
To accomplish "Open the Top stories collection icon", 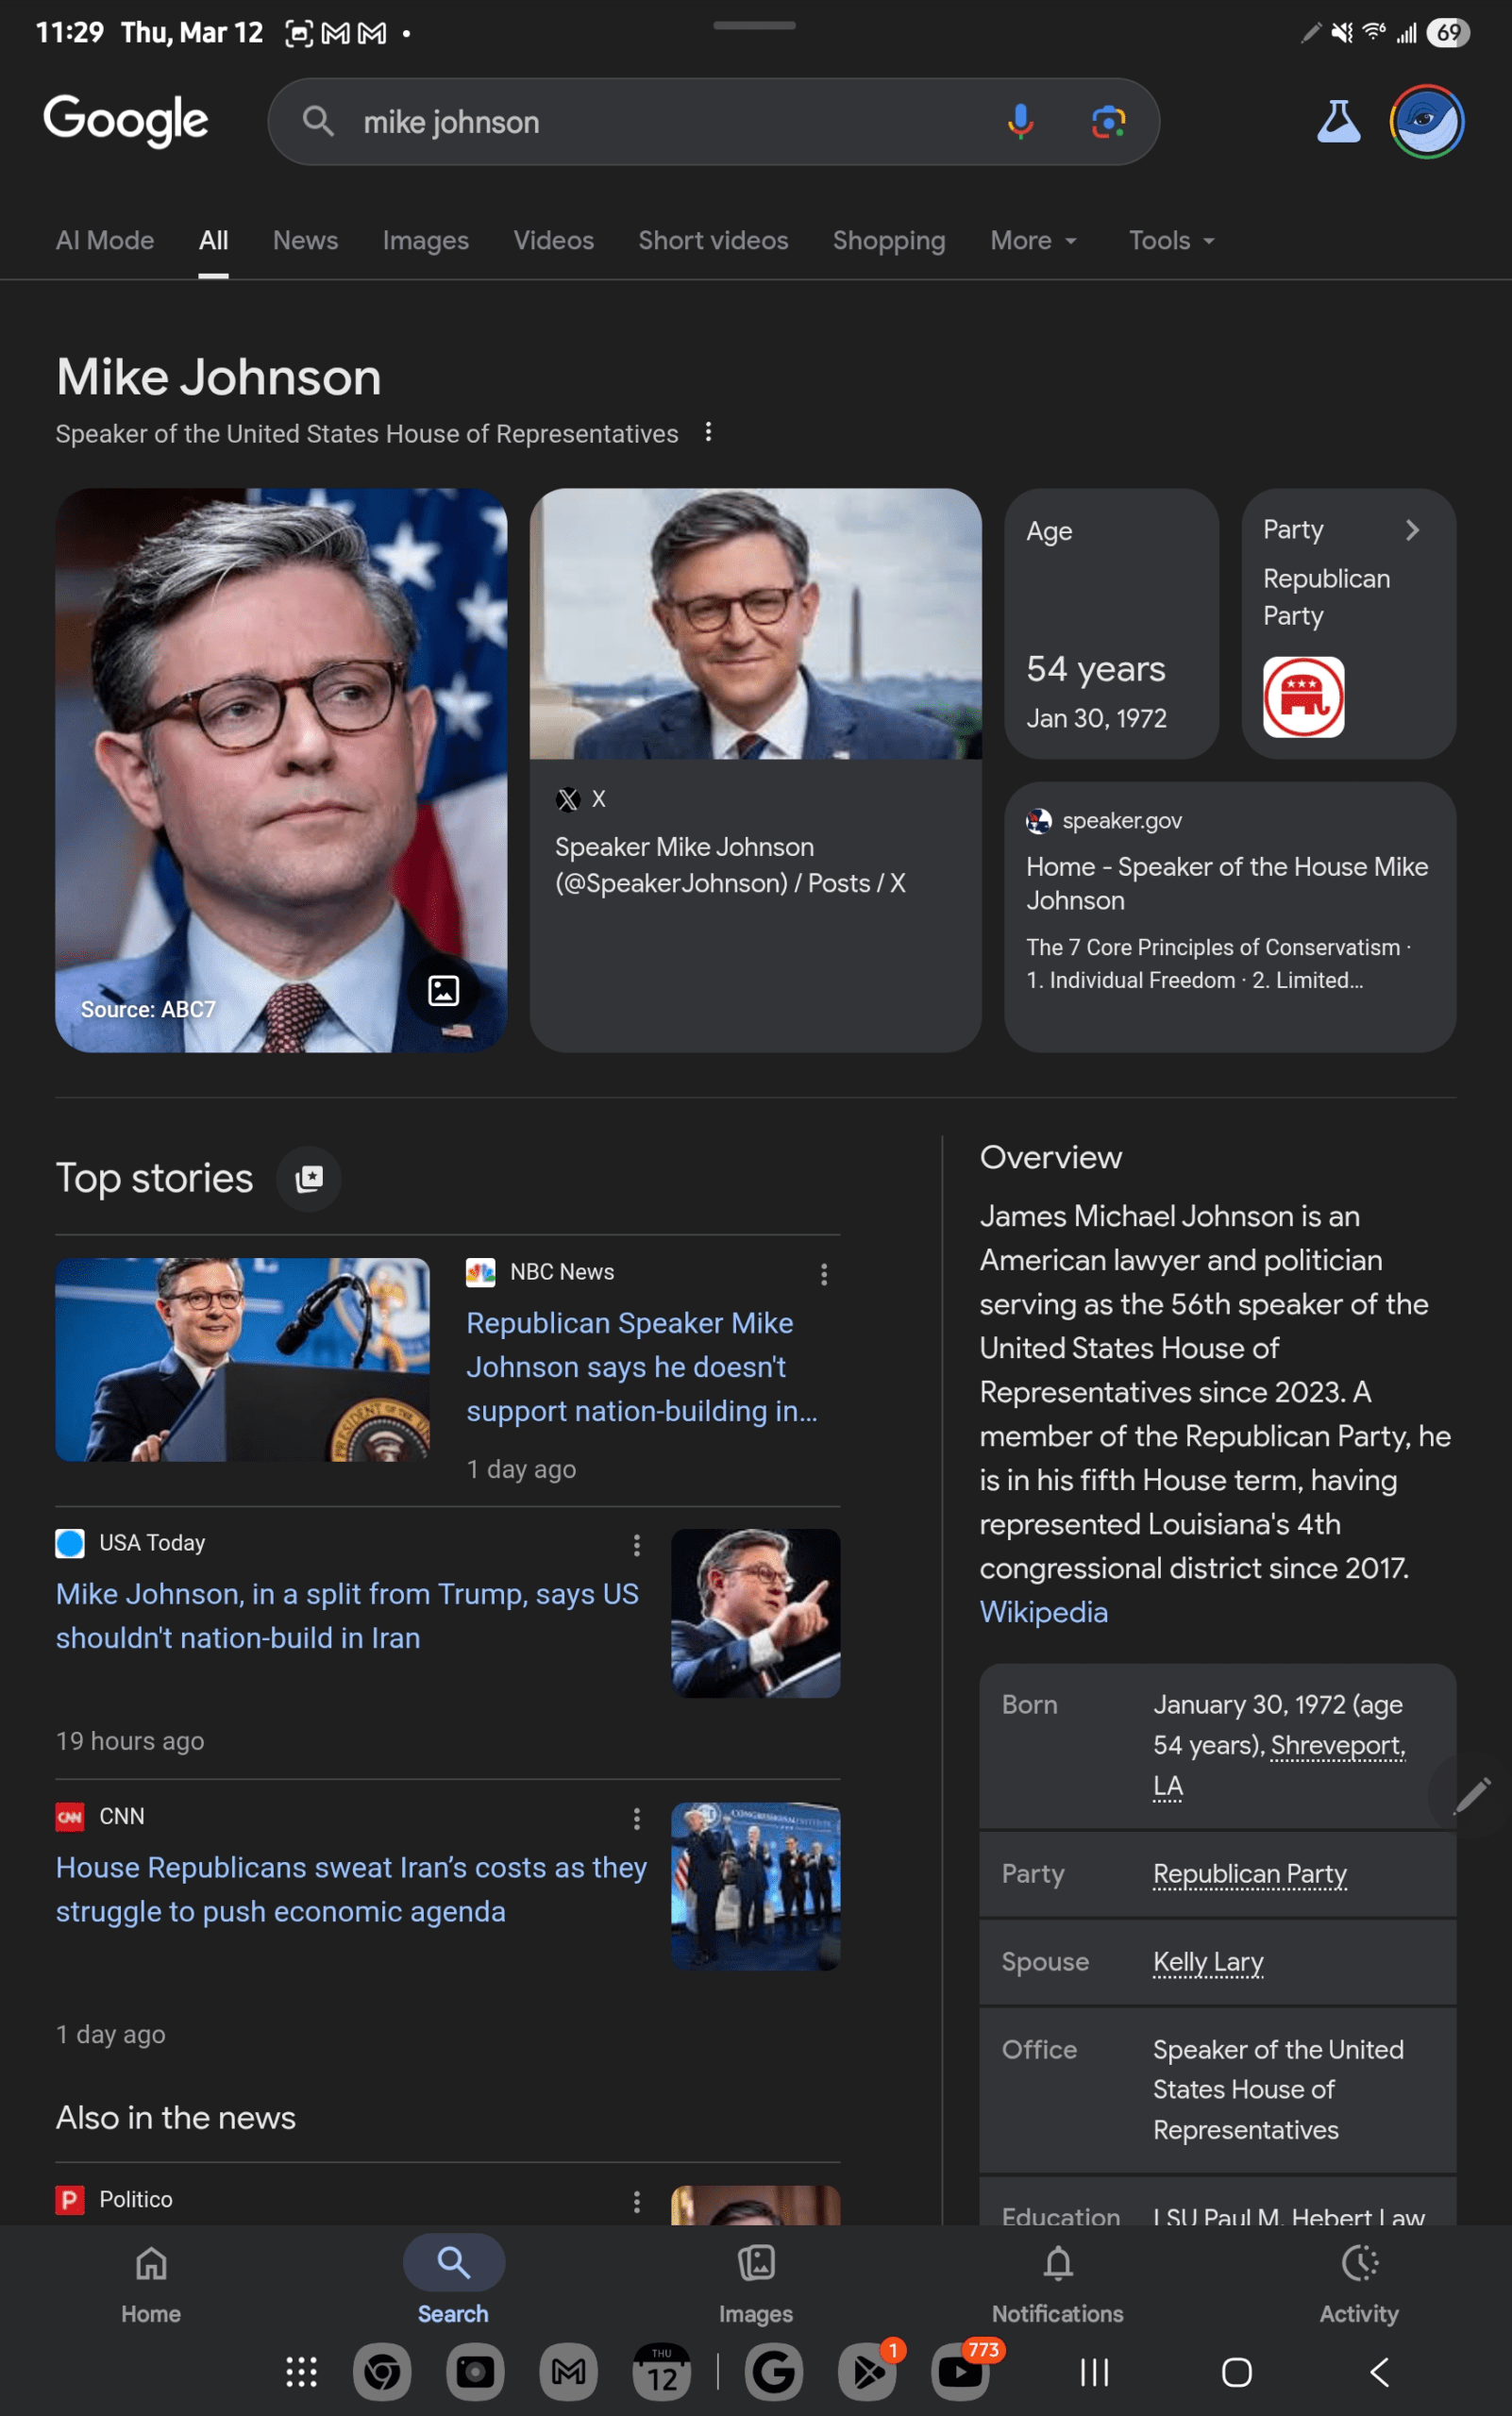I will coord(309,1178).
